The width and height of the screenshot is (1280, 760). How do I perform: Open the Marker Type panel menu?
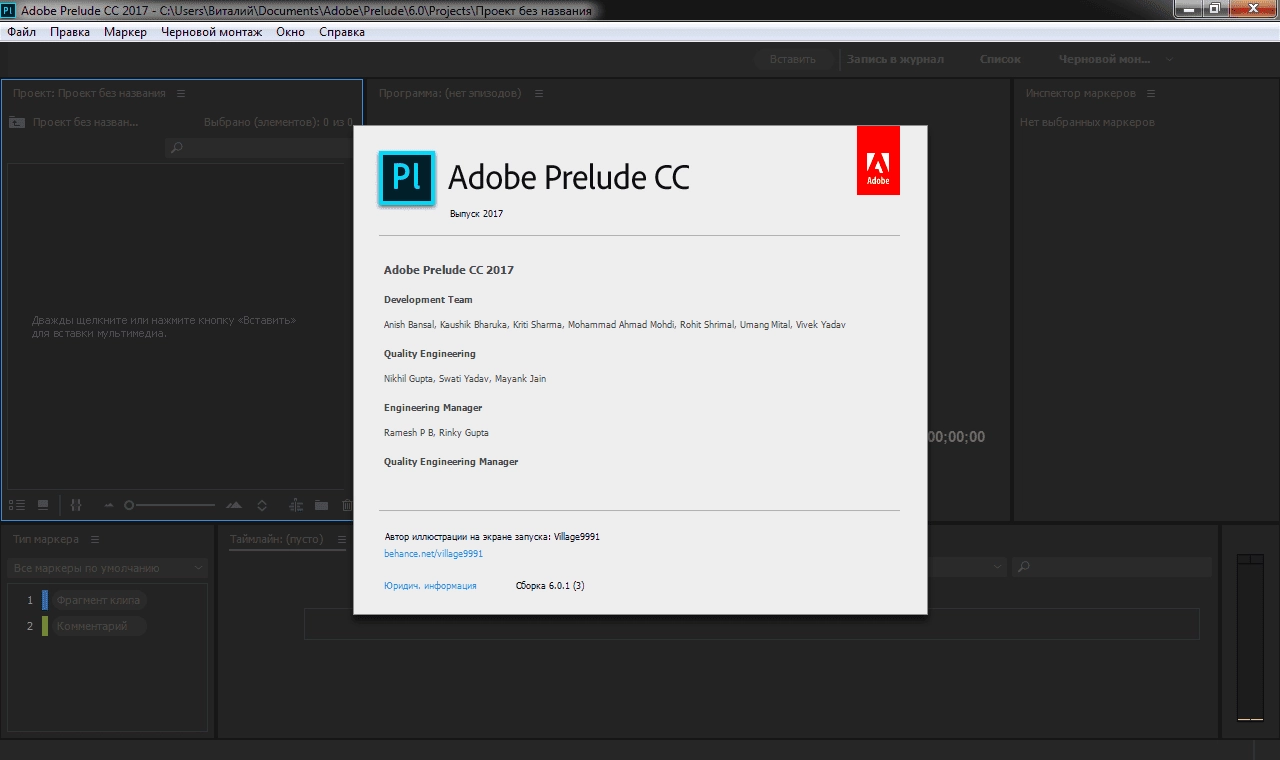click(95, 539)
